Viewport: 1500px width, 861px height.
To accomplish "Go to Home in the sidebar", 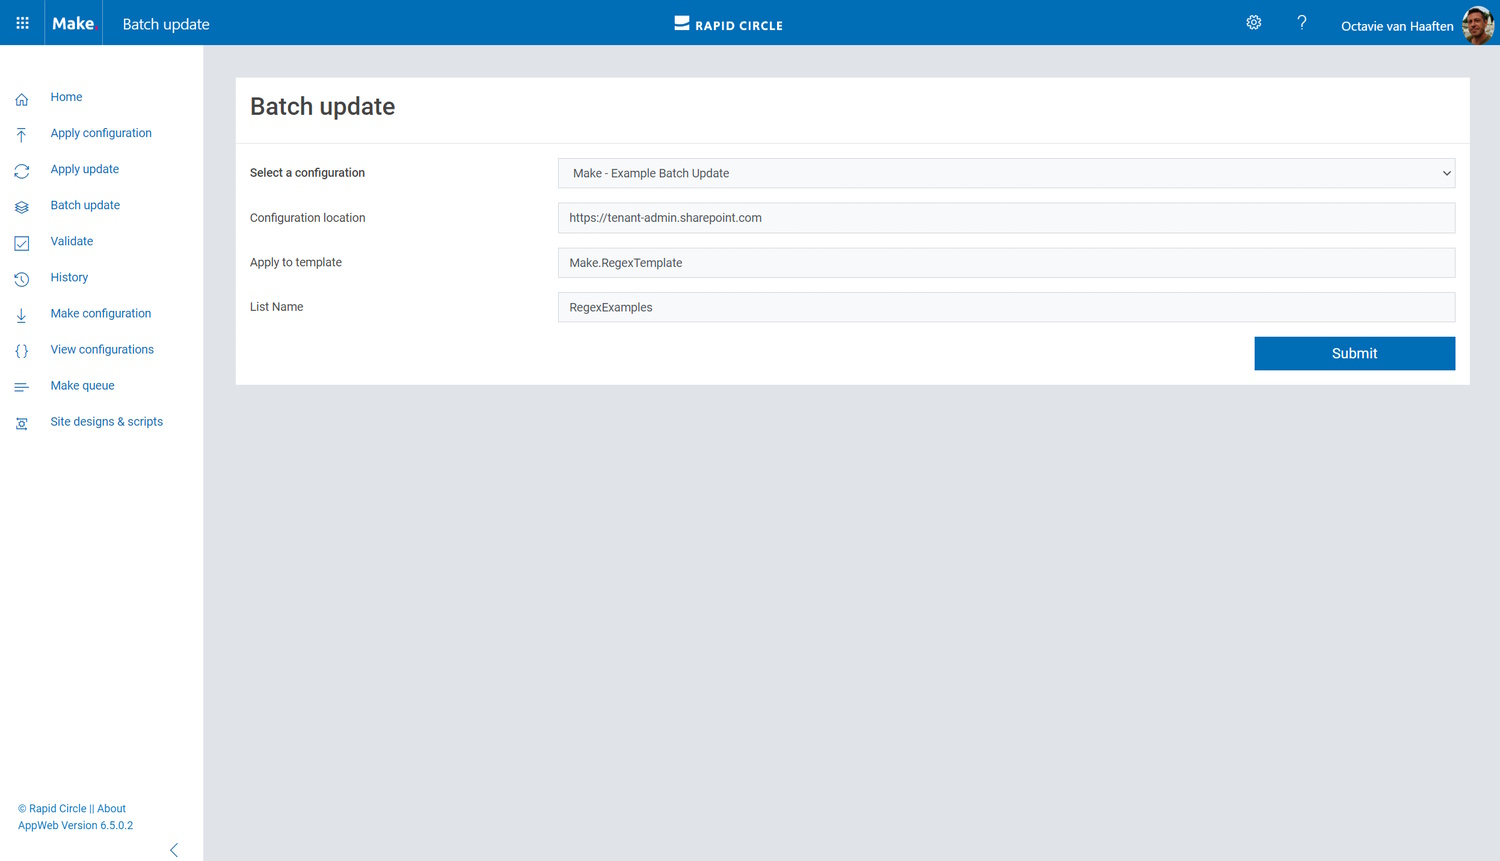I will pos(66,97).
